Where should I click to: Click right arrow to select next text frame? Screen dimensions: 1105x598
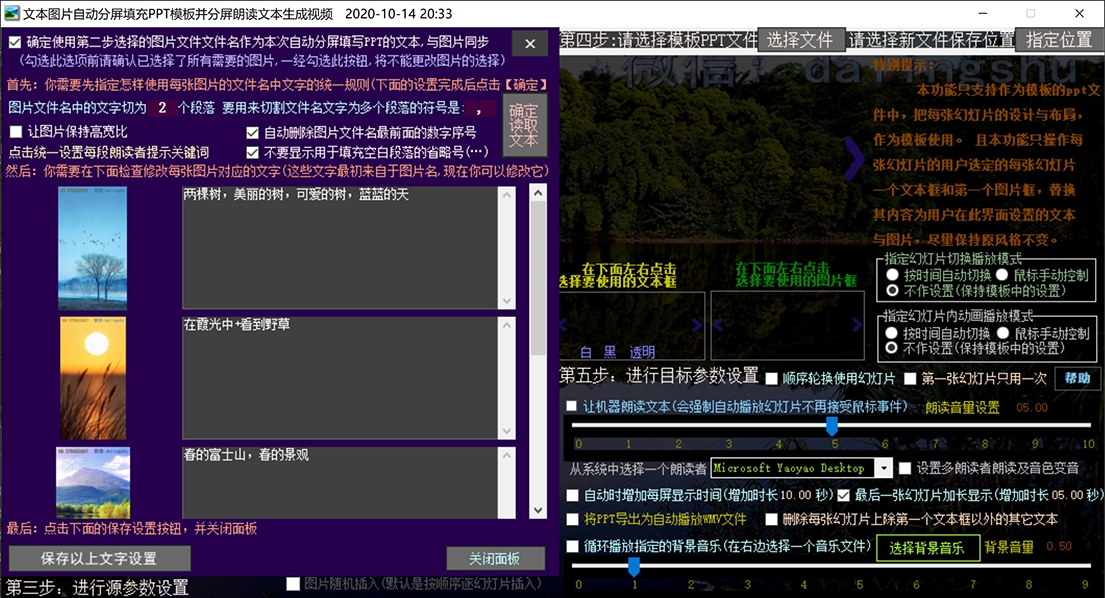(x=697, y=325)
